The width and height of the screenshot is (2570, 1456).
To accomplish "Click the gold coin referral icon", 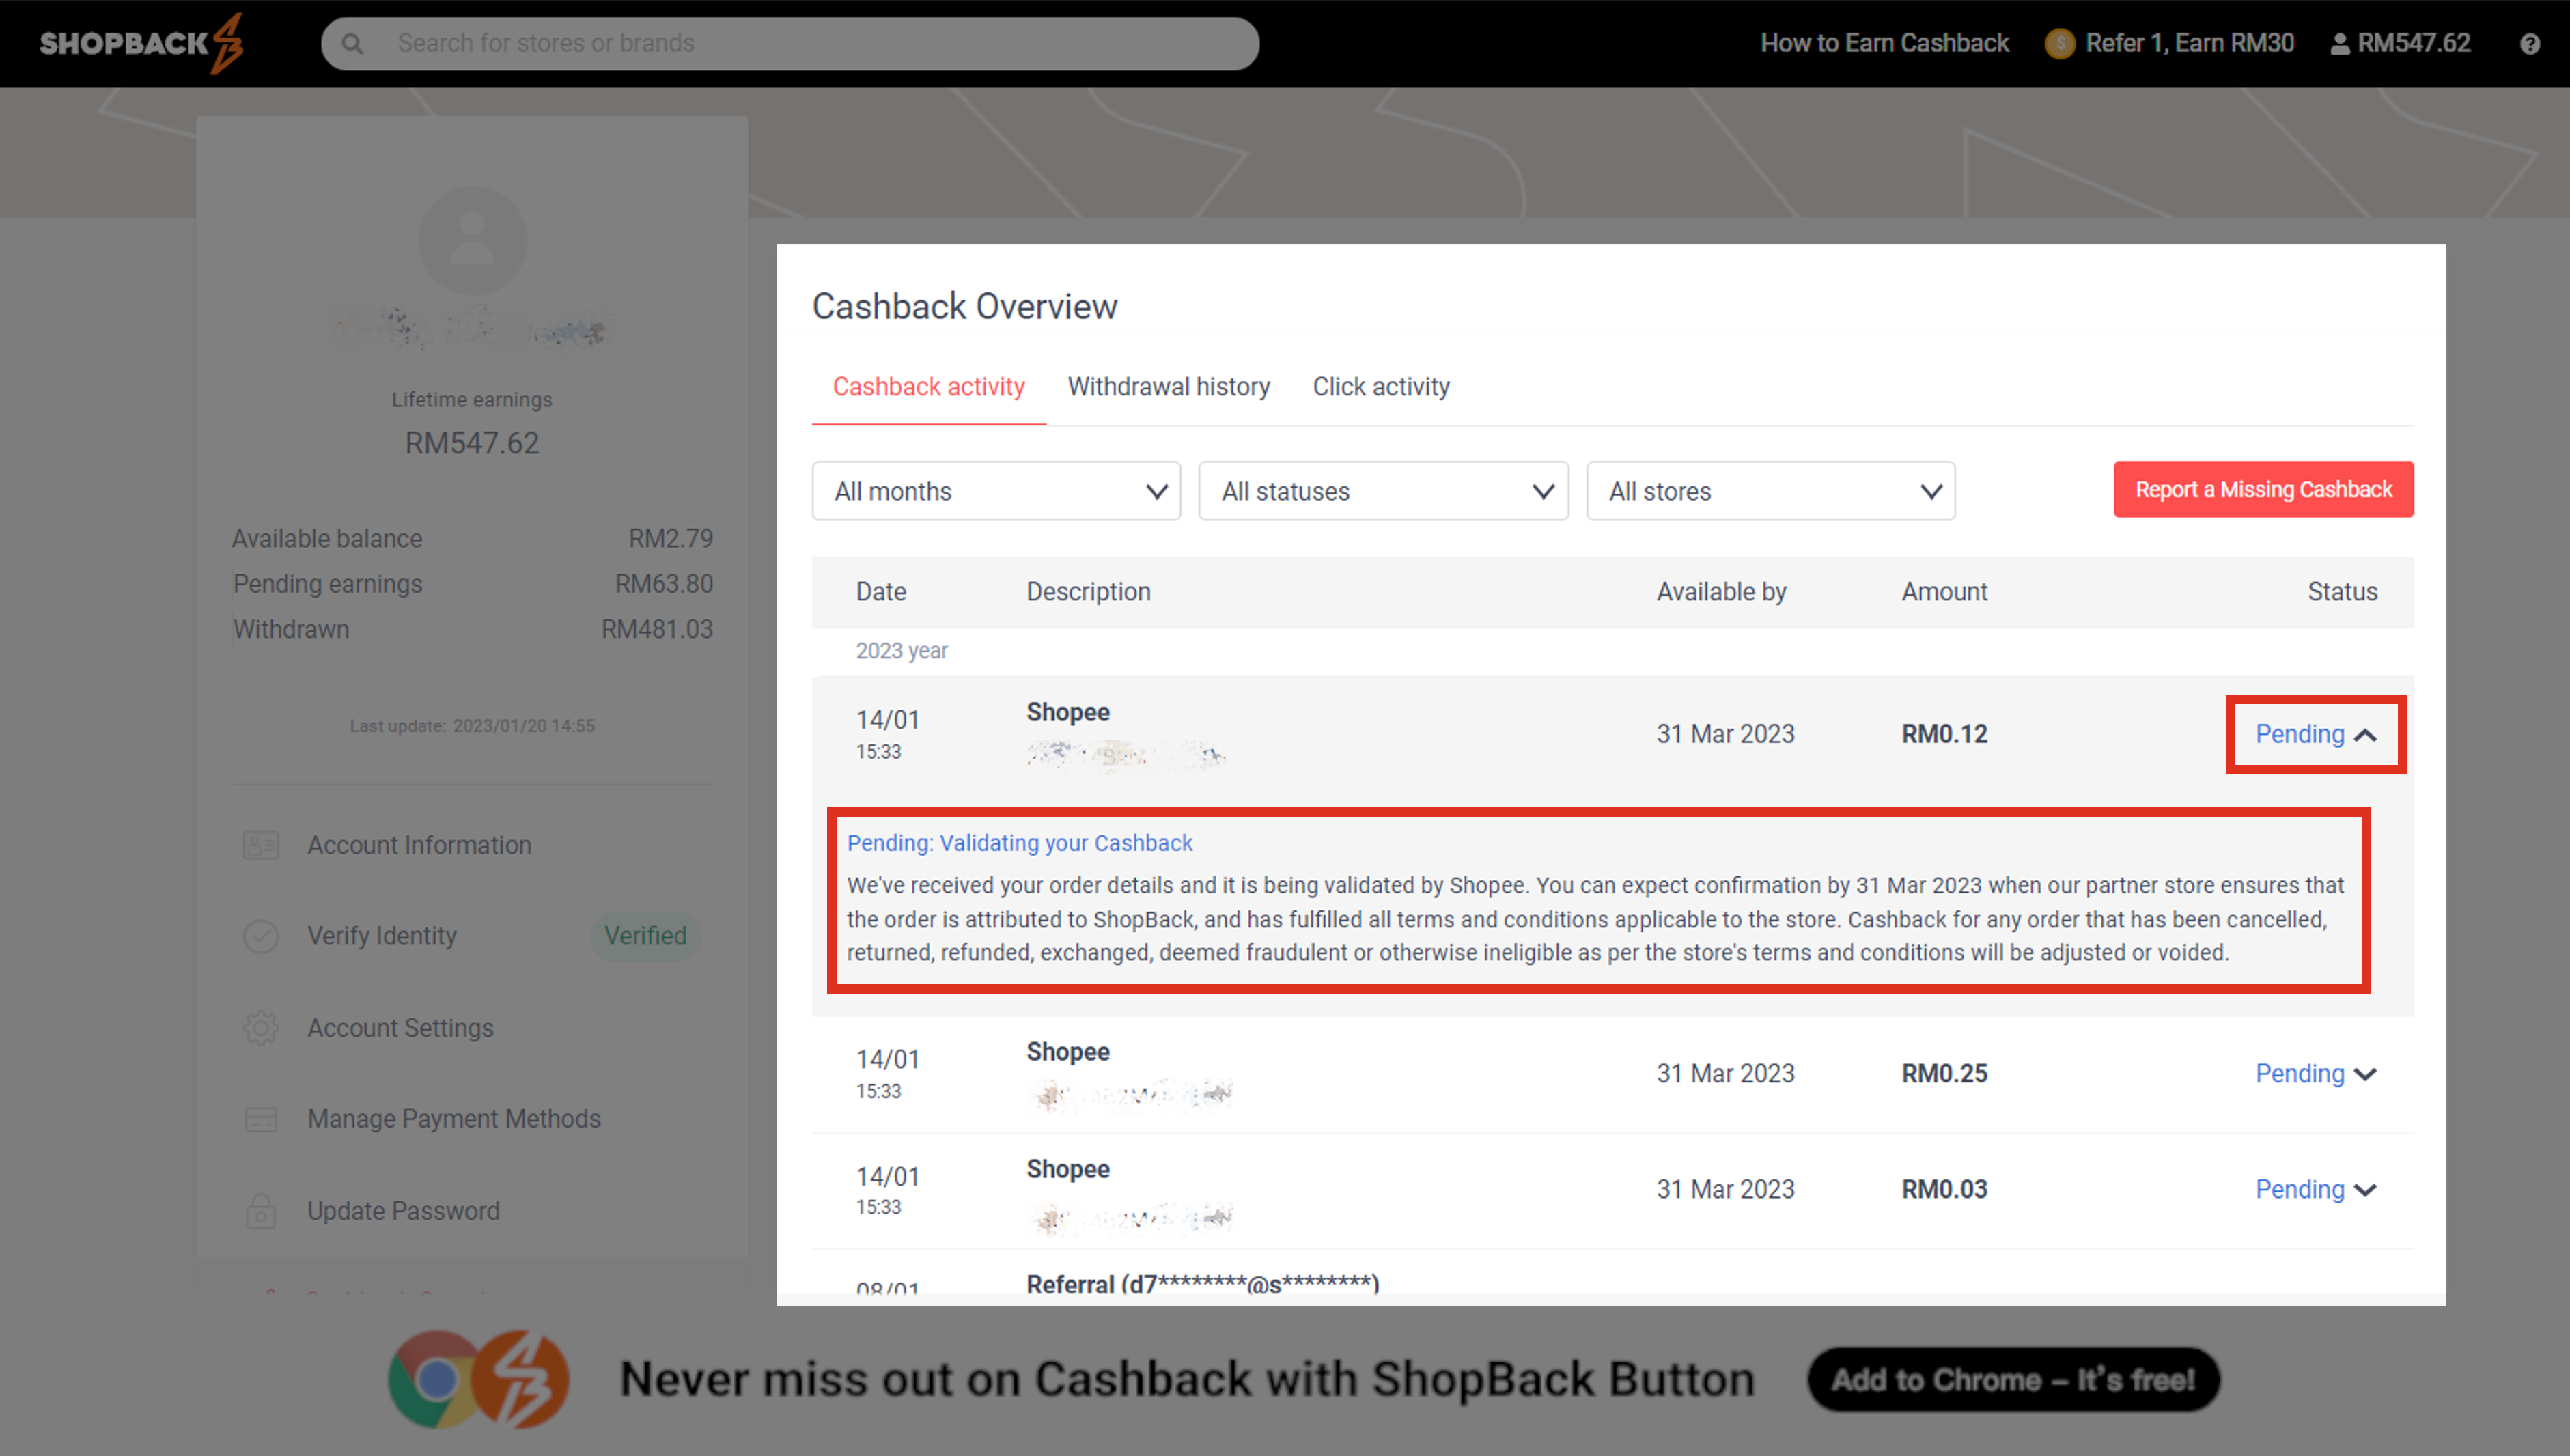I will [2060, 43].
